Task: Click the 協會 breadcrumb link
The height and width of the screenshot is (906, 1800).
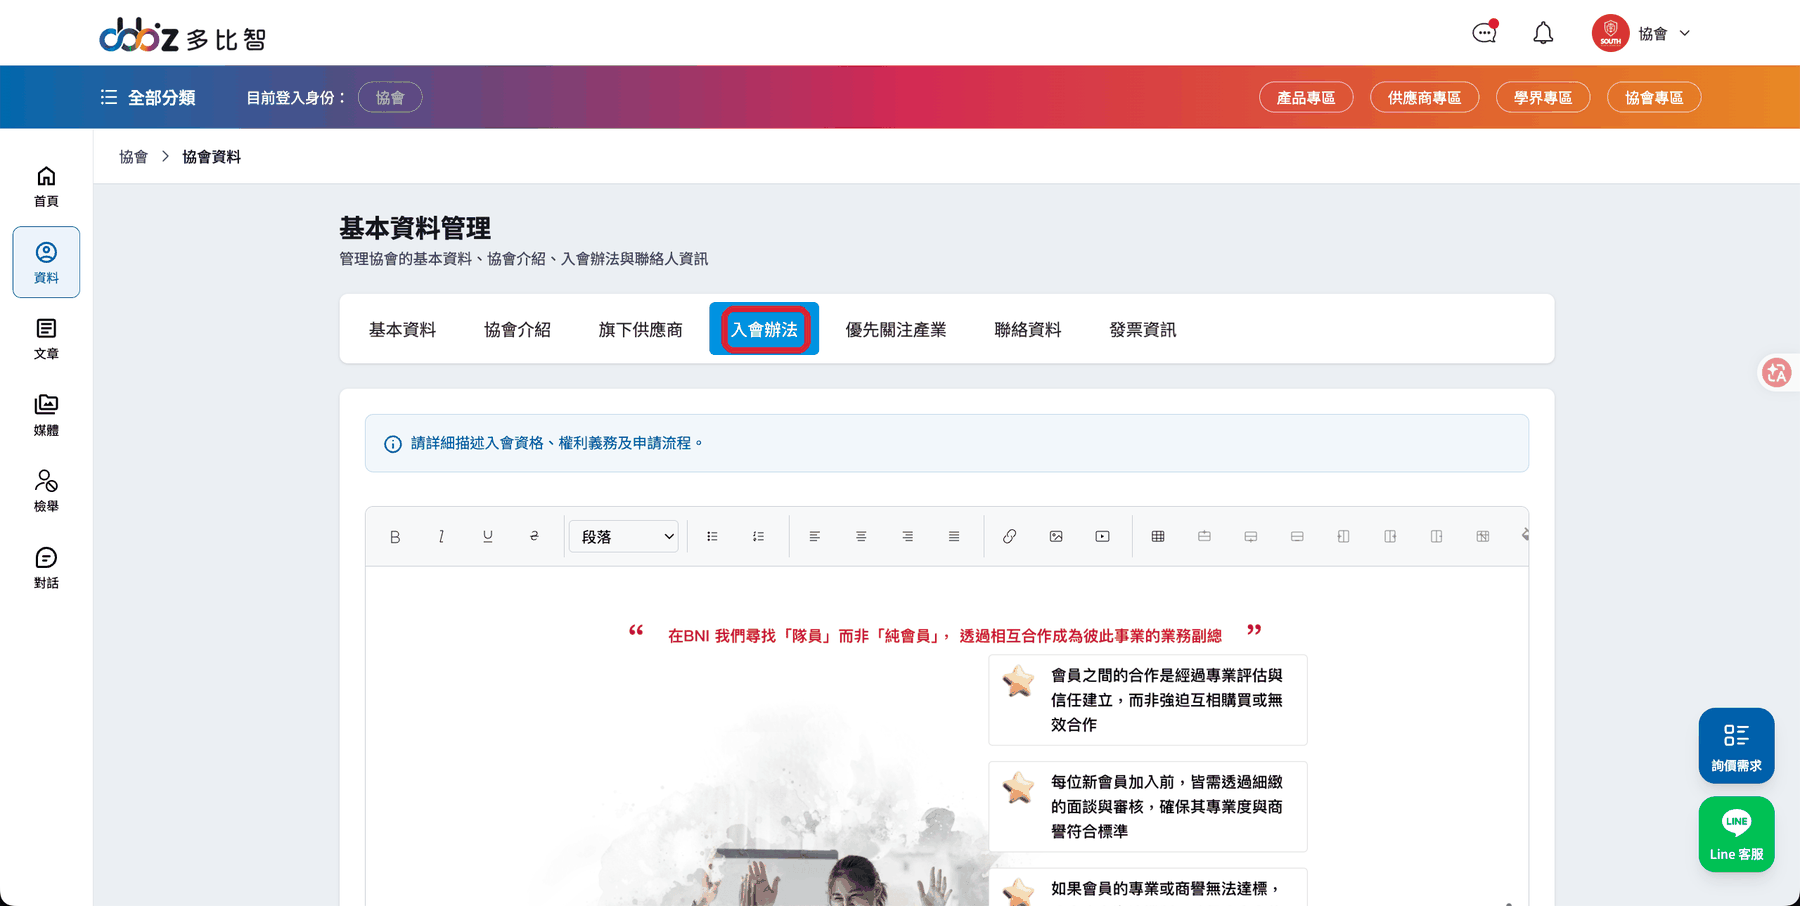Action: 133,157
